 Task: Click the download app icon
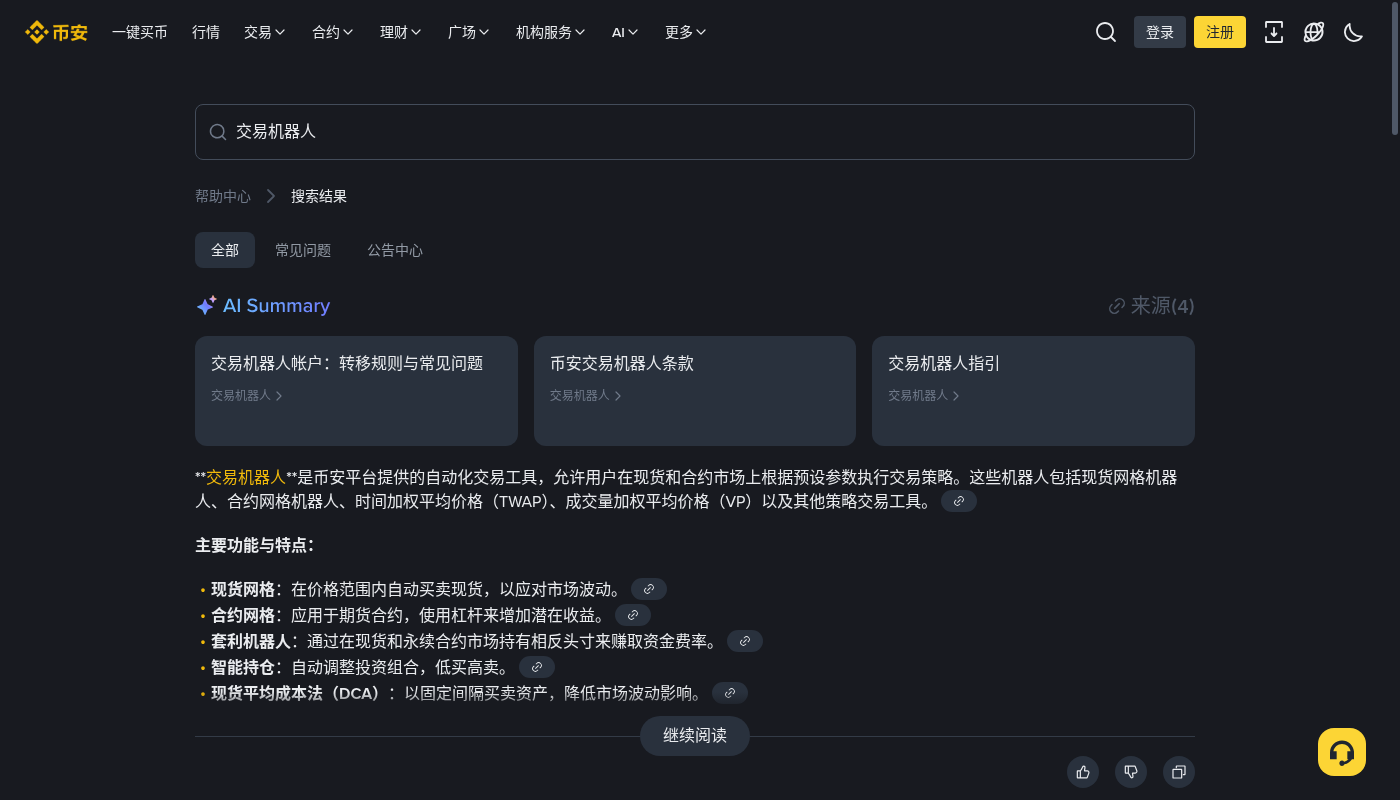(x=1274, y=32)
